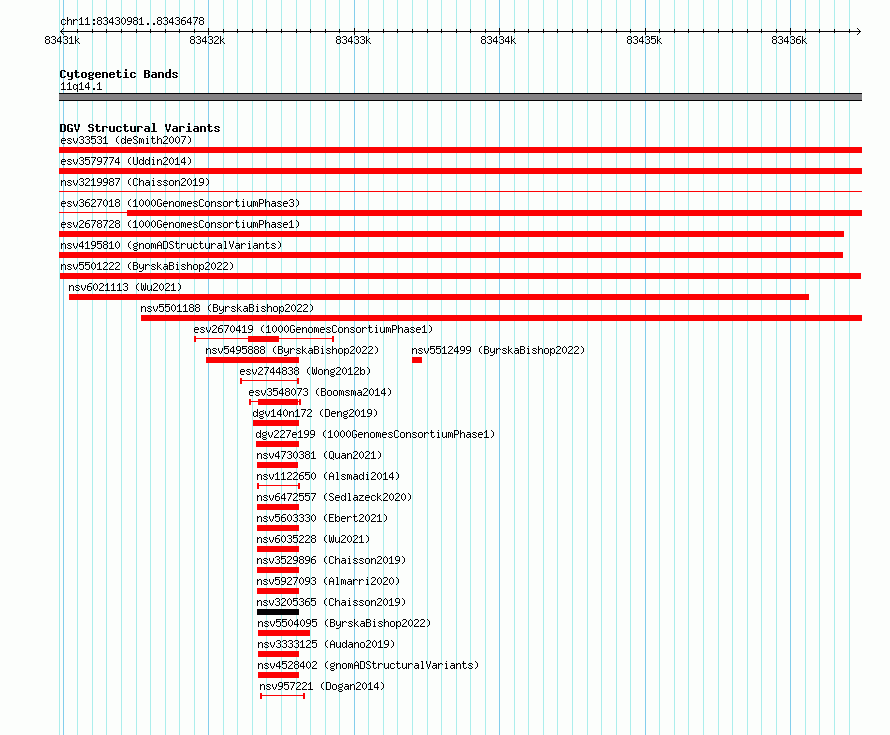
Task: Select esv2670419 (1000GenomesConsortiumPhase1) label
Action: click(x=313, y=329)
